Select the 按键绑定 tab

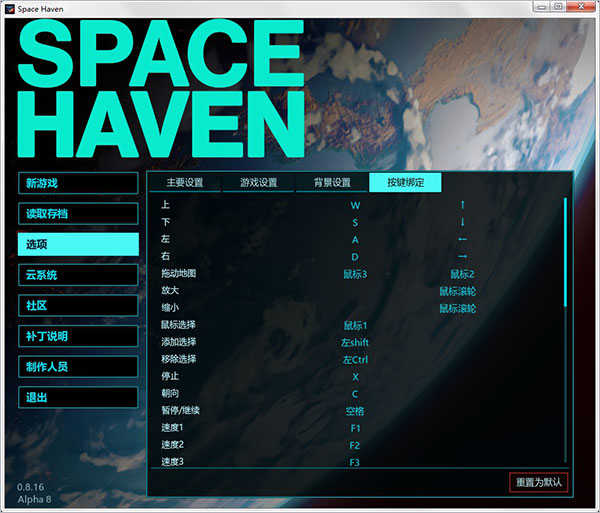(405, 183)
